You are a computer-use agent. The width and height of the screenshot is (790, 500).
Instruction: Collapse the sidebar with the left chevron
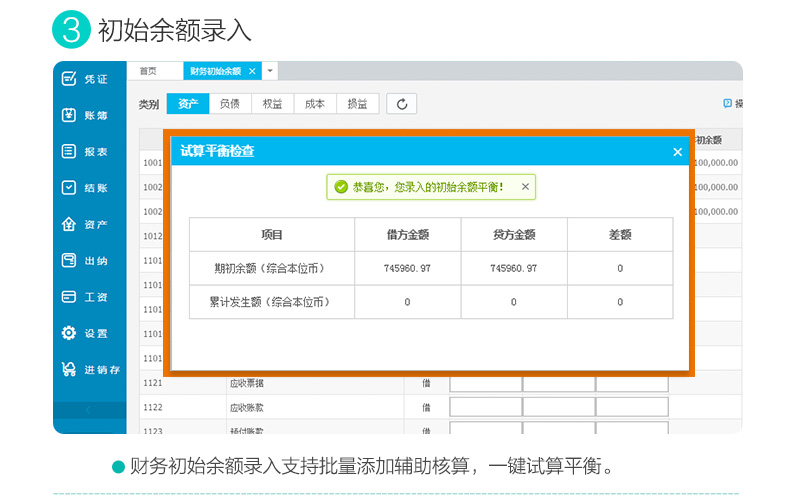click(x=89, y=410)
